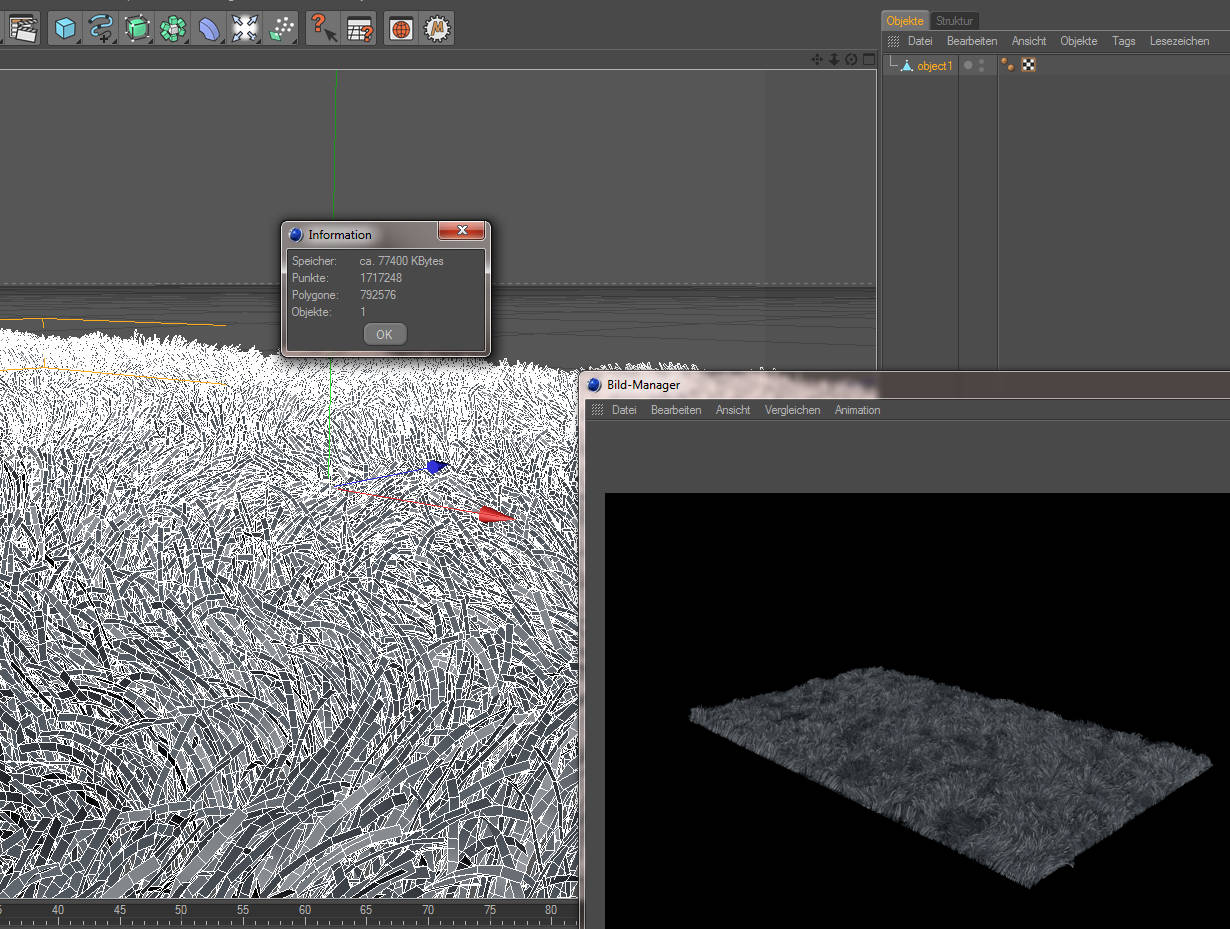1230x929 pixels.
Task: Click the Phong tag on object1
Action: 1008,65
